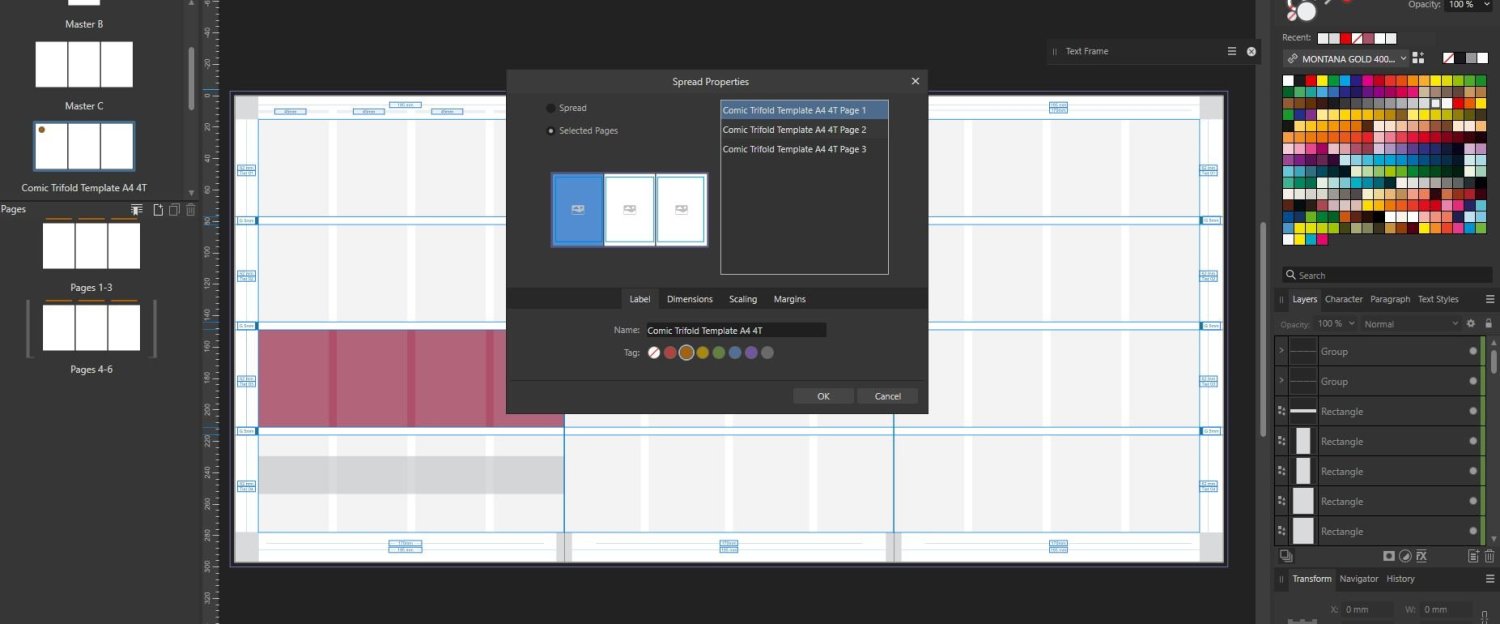This screenshot has width=1500, height=624.
Task: Open the Text Styles panel tab
Action: [x=1438, y=299]
